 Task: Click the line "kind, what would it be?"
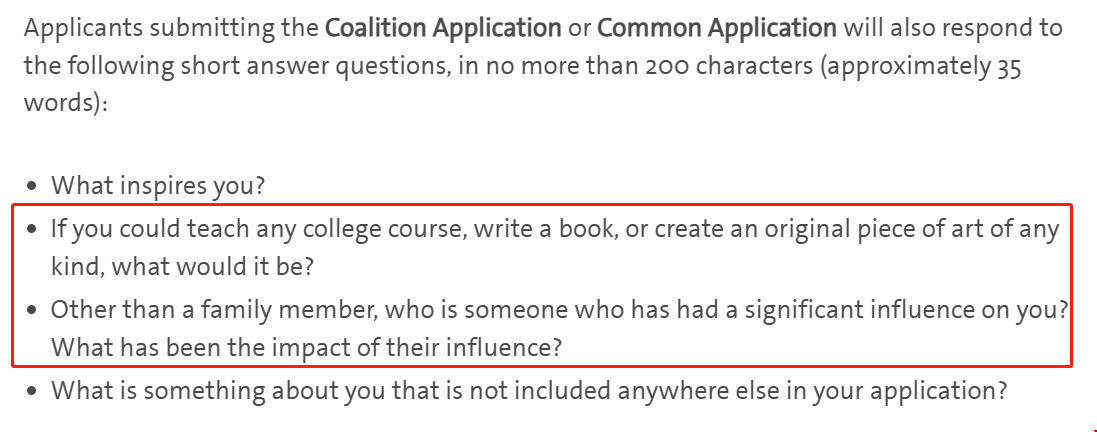coord(182,268)
